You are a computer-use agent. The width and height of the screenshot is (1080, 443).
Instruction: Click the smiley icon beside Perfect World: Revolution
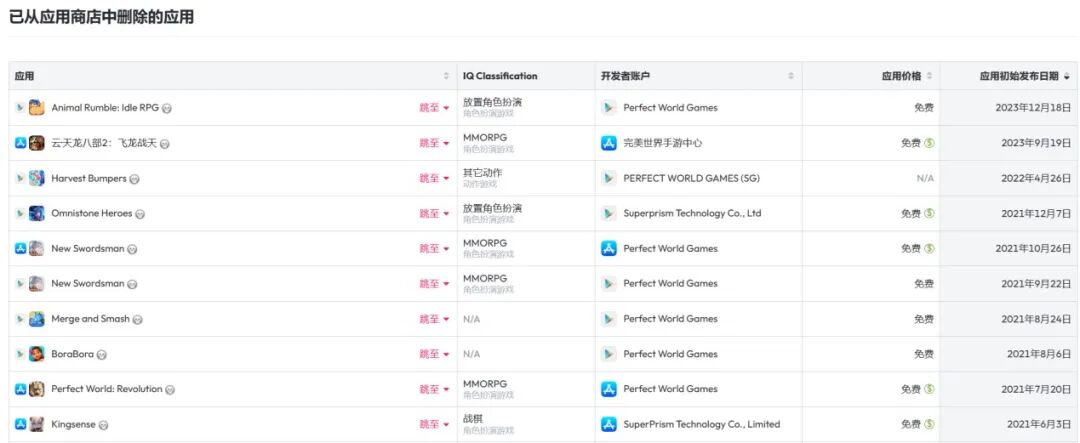[x=169, y=389]
